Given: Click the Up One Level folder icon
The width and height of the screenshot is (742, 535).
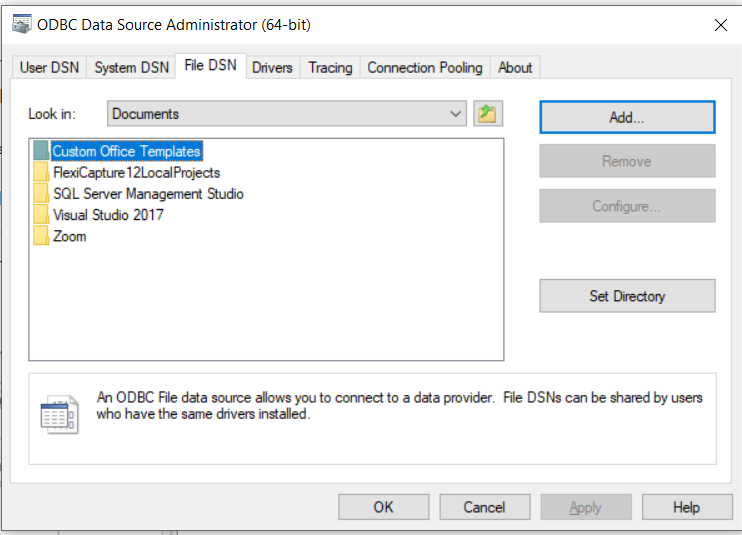Looking at the screenshot, I should [x=488, y=114].
